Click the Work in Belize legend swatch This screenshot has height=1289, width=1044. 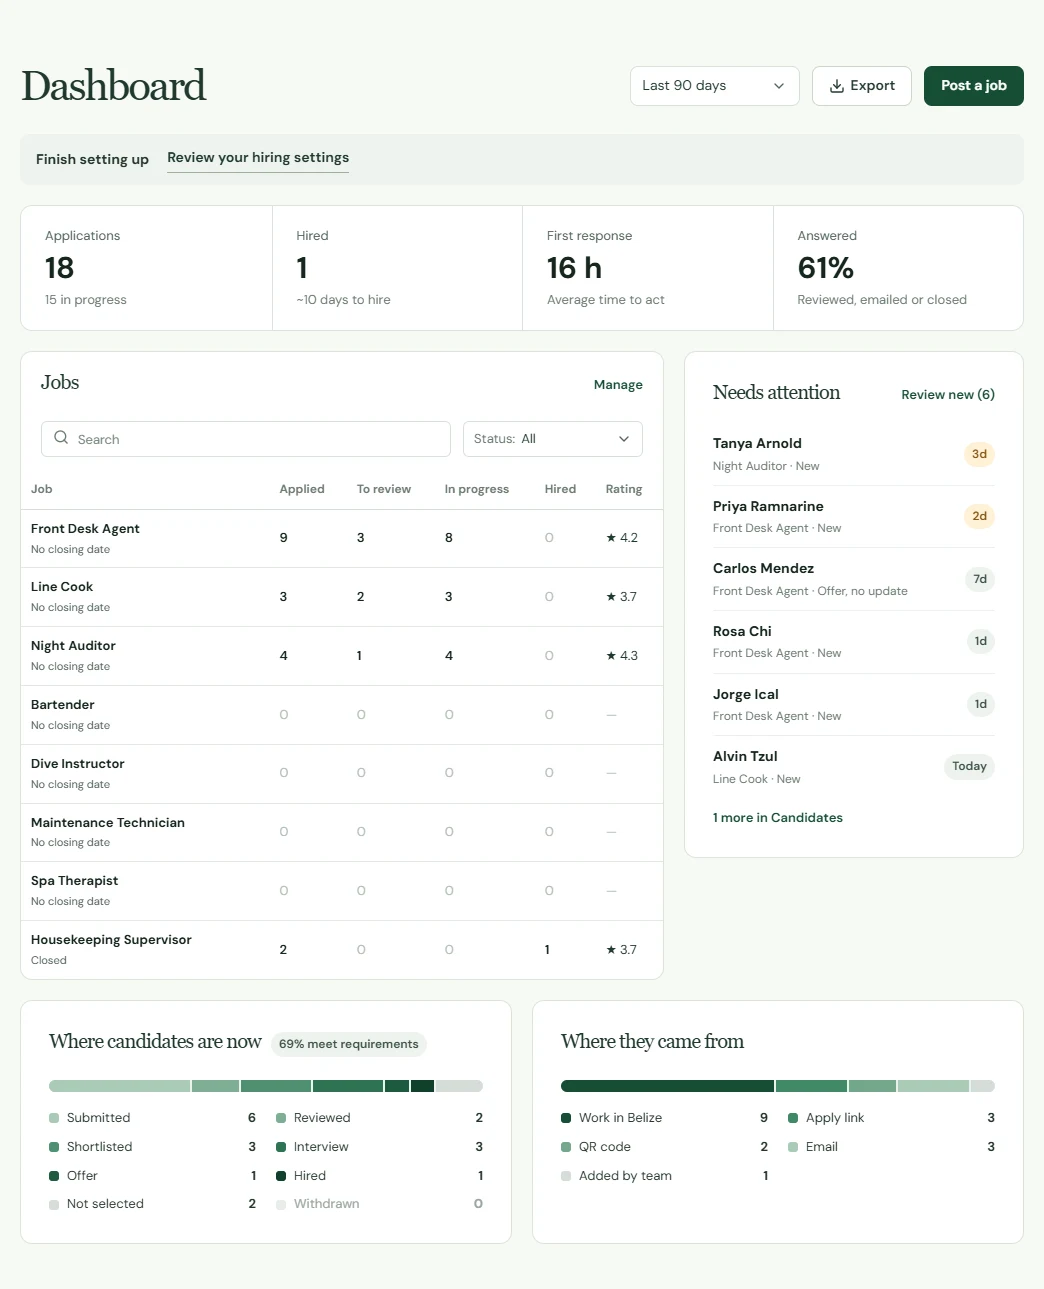click(566, 1118)
